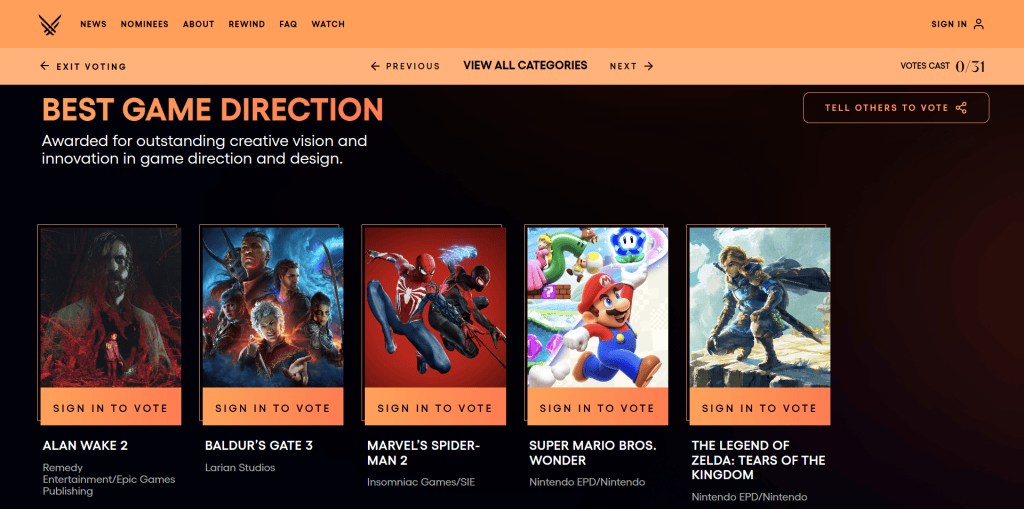
Task: Open the News menu item
Action: (x=93, y=24)
